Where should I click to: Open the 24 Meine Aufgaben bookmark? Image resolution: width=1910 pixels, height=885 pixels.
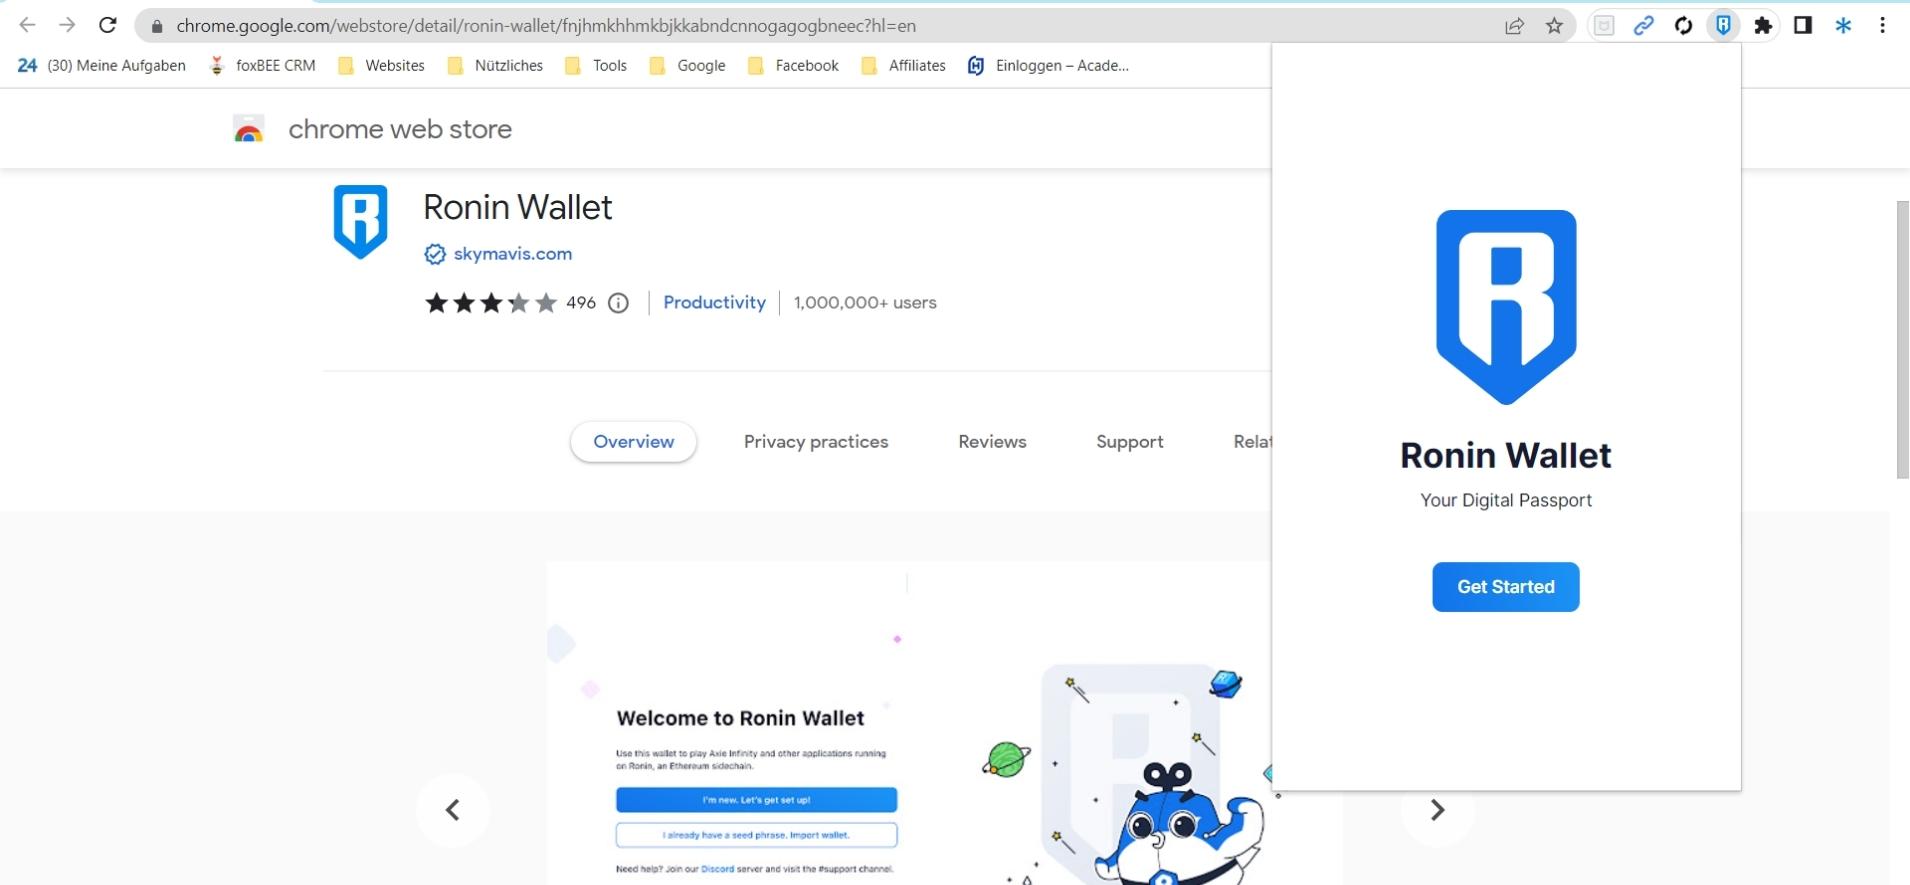102,66
